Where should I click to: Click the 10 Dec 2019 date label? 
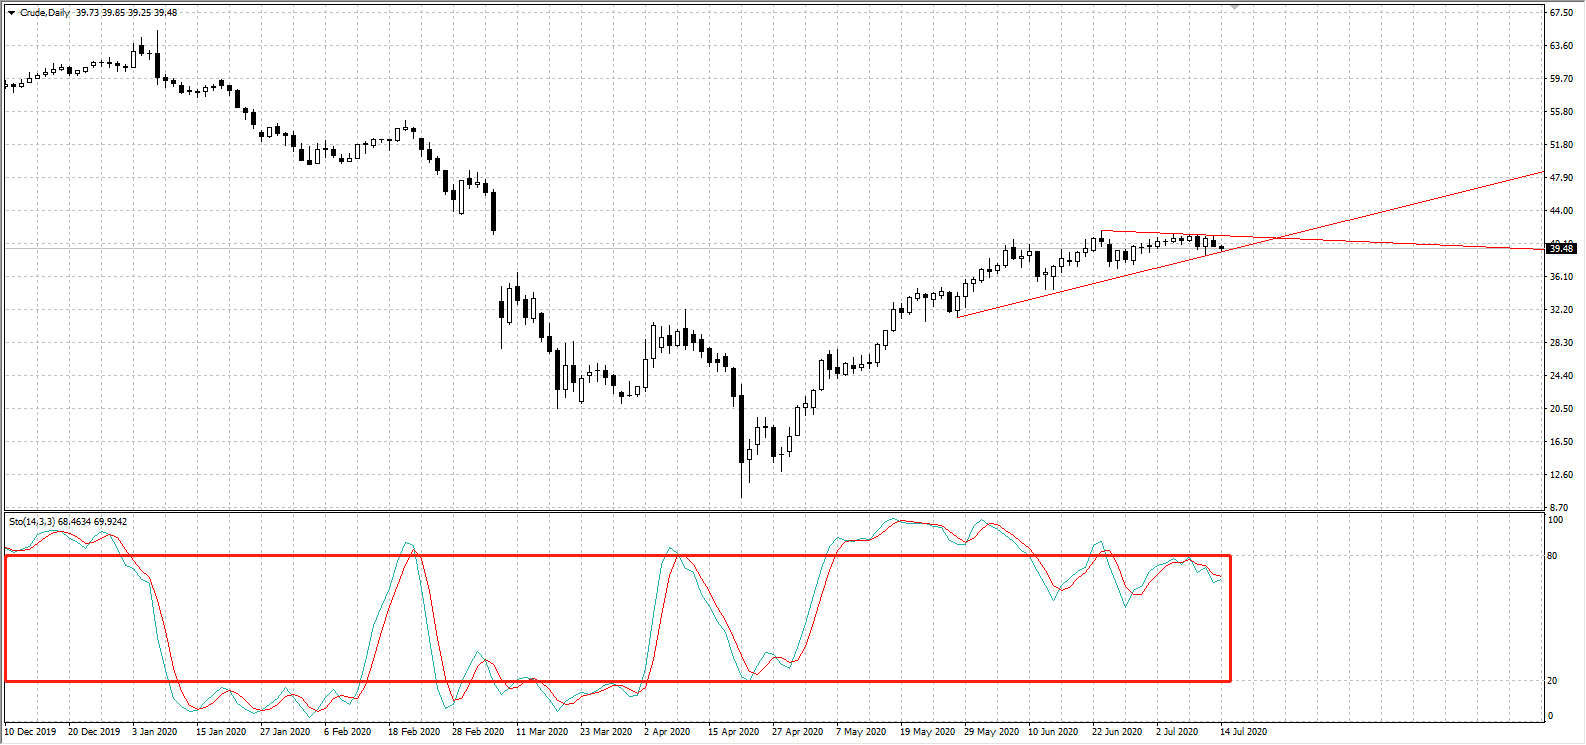pyautogui.click(x=32, y=732)
